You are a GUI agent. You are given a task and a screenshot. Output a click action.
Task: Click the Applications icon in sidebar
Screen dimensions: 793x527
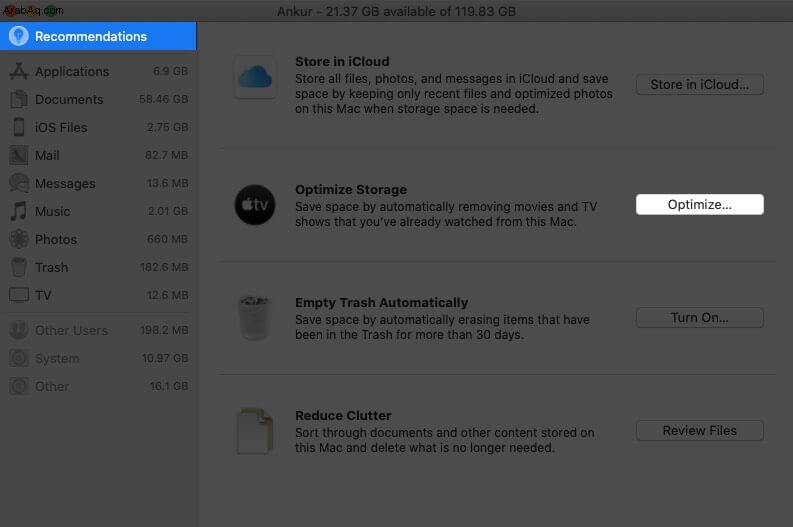click(x=19, y=71)
